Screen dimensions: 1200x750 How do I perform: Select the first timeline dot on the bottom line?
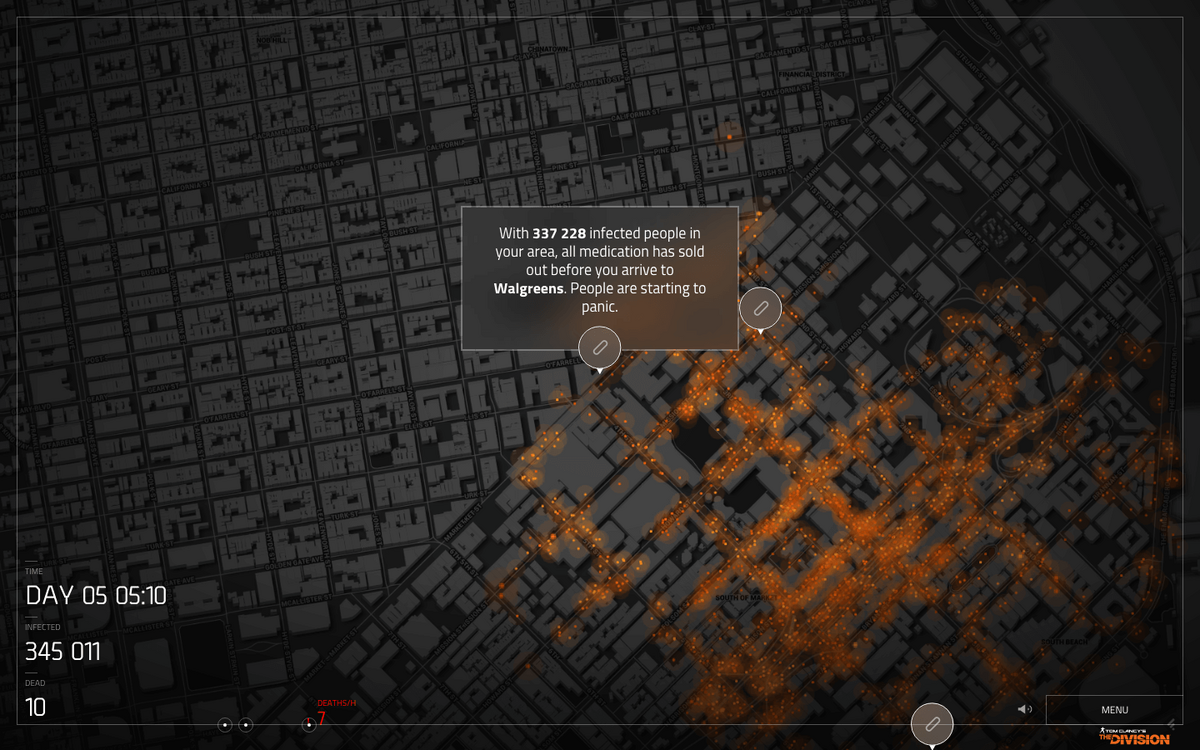pos(225,724)
